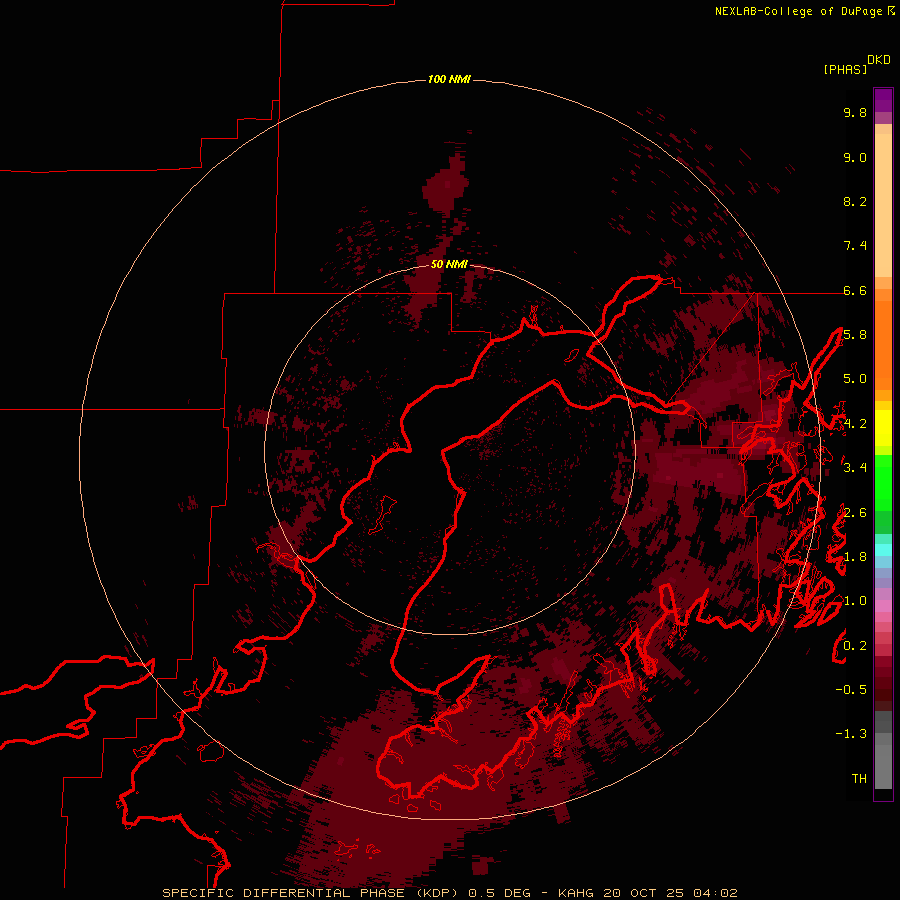Click the DKD label above the color scale
Image resolution: width=900 pixels, height=900 pixels.
click(879, 60)
